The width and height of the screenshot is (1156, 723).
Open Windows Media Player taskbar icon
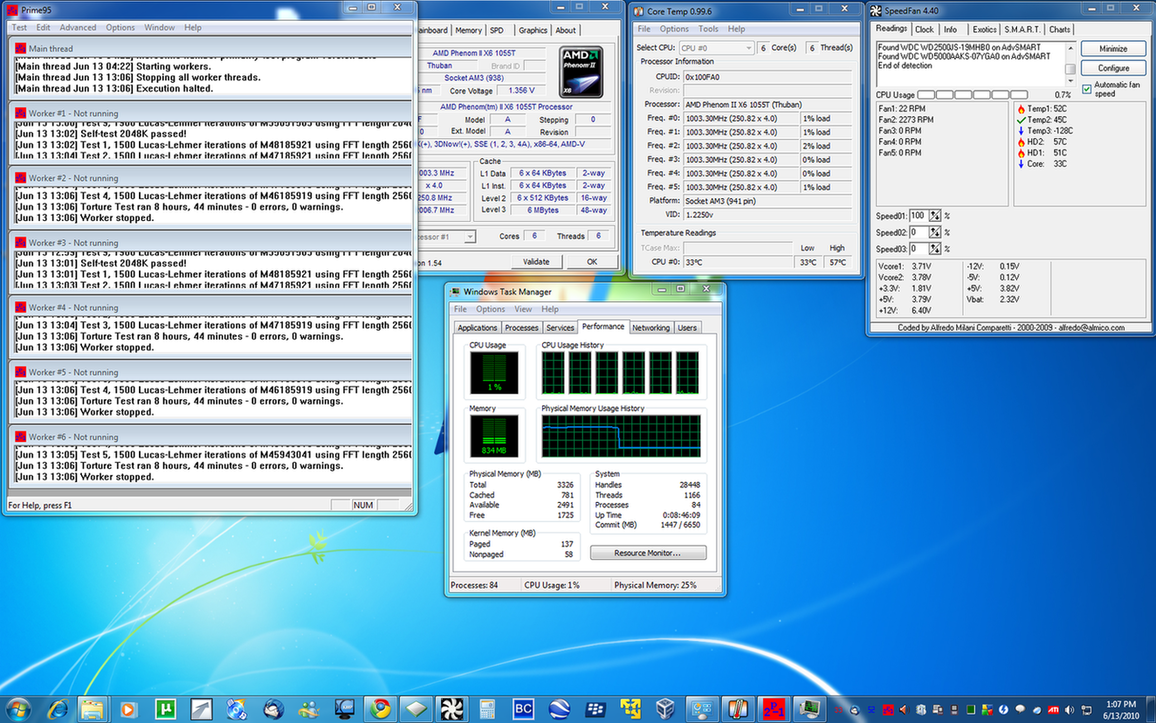pos(128,709)
